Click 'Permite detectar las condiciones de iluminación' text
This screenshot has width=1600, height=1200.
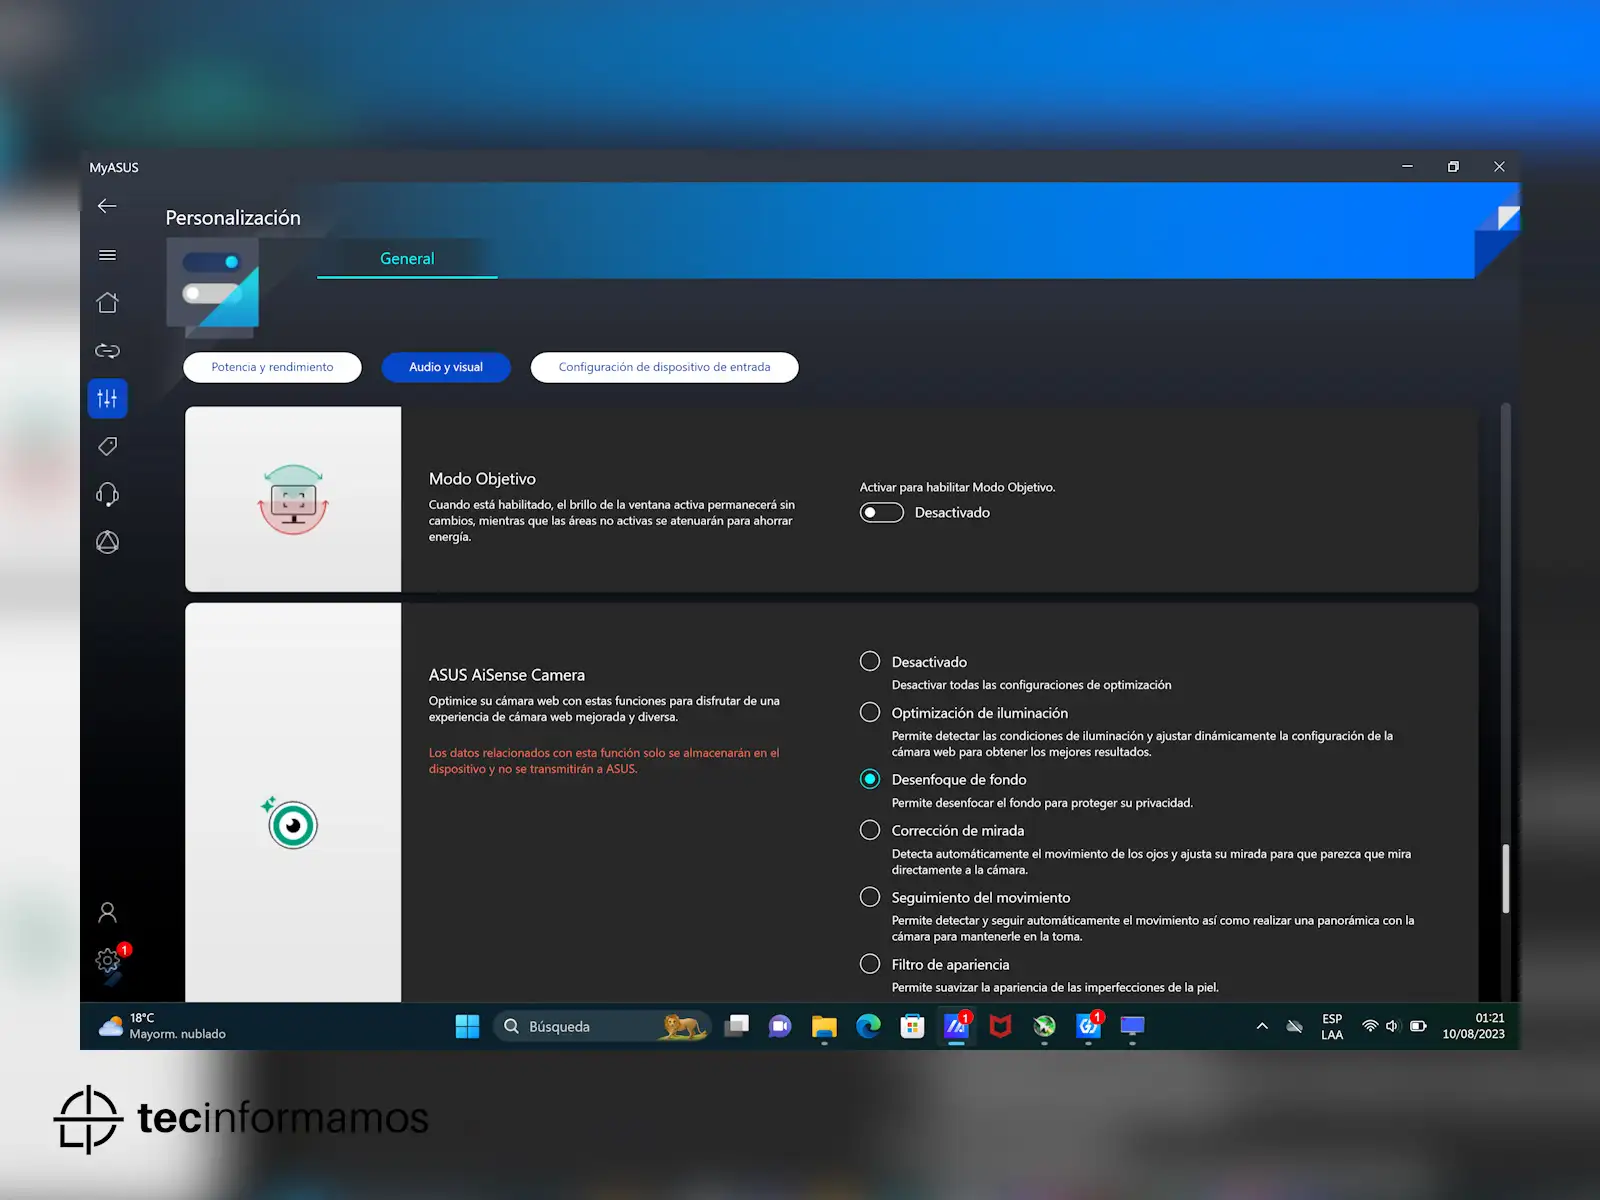(x=1142, y=744)
